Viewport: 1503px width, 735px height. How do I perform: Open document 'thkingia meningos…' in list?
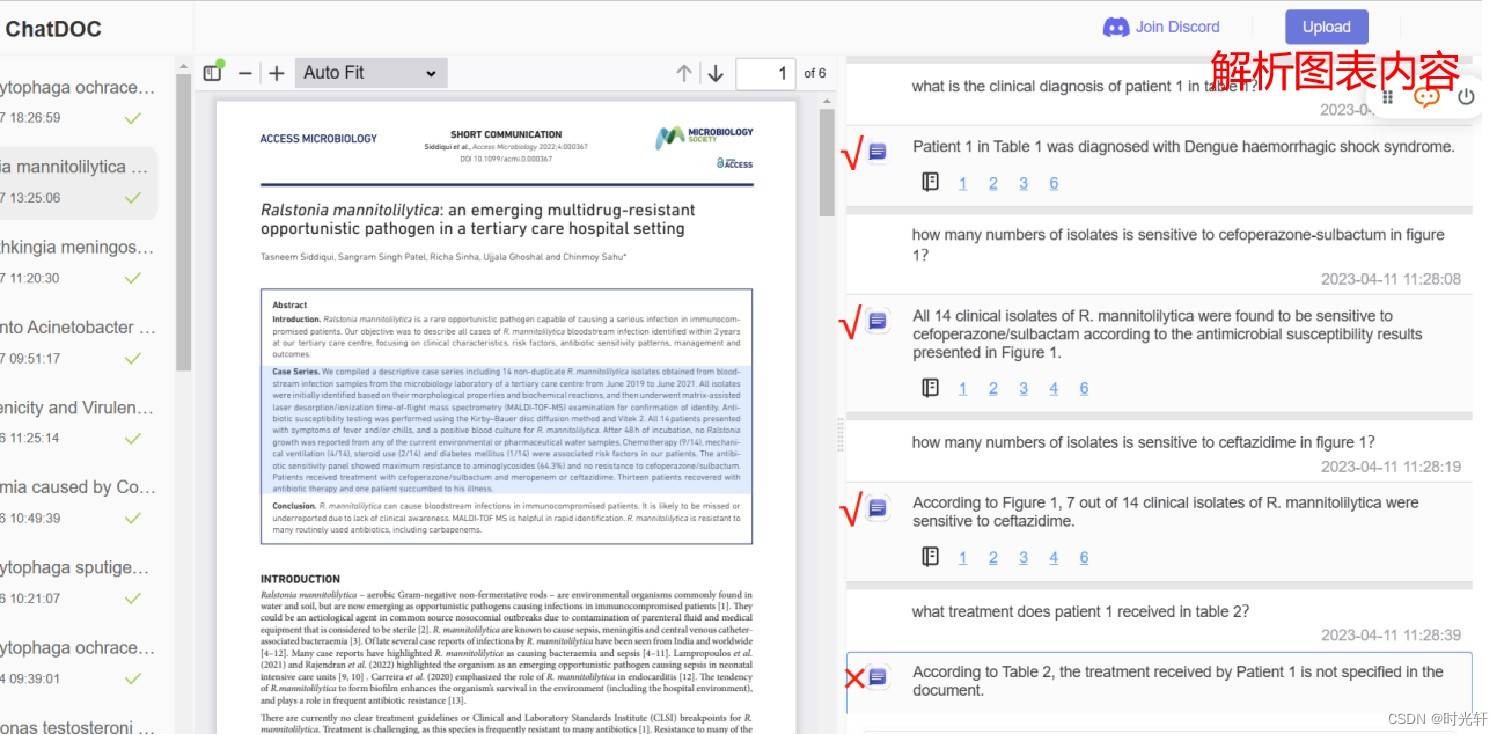click(x=78, y=262)
